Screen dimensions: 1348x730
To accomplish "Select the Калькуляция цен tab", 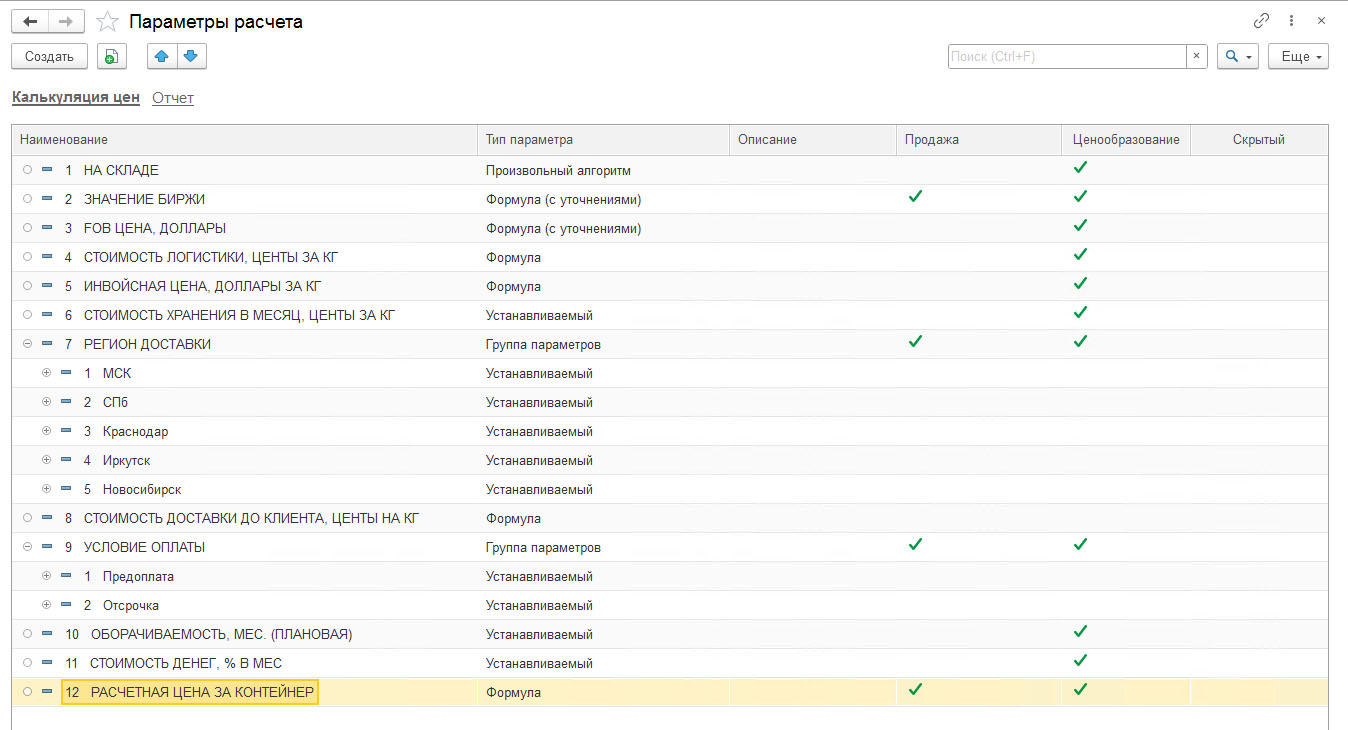I will (75, 98).
